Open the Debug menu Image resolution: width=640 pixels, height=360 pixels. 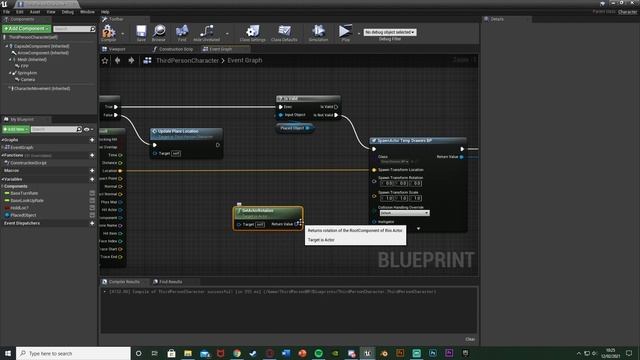pos(68,12)
